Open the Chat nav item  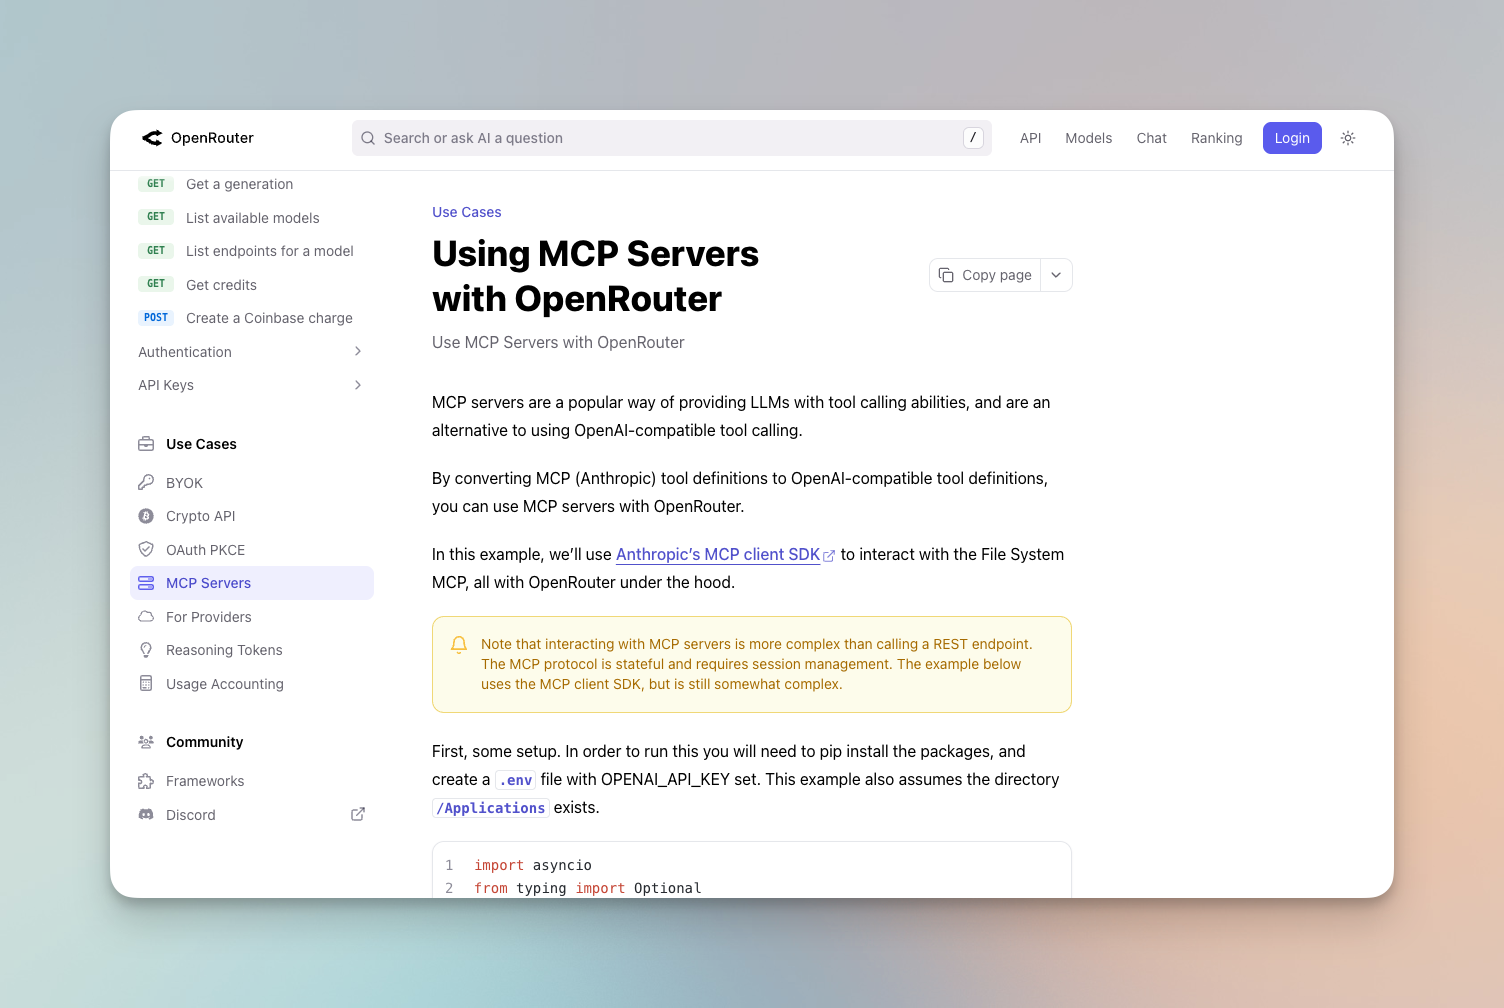pyautogui.click(x=1152, y=138)
